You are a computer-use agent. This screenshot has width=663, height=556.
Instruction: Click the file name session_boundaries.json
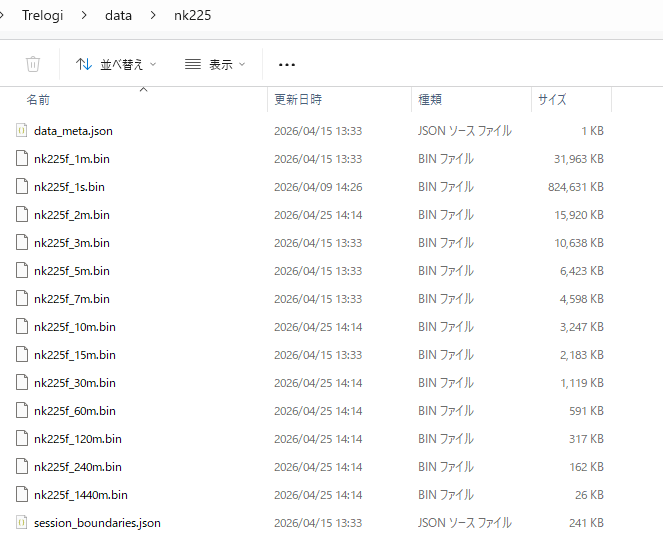97,523
